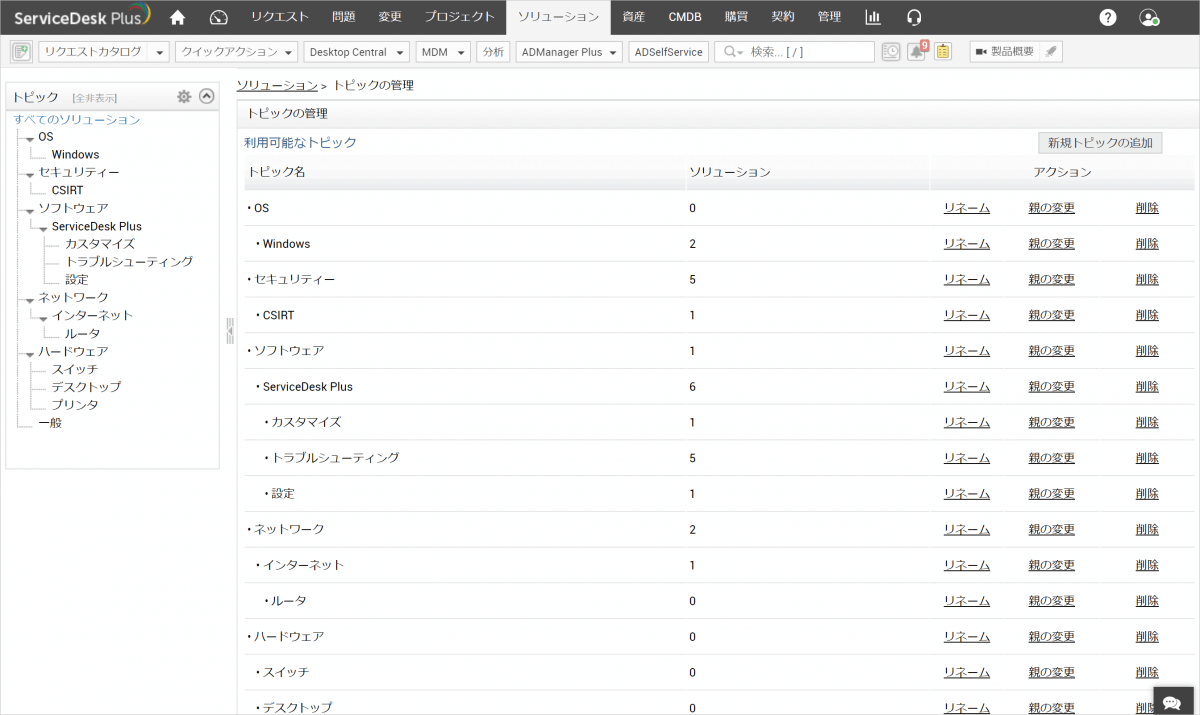Screen dimensions: 1200x715
Task: Open the search type magnifier dropdown
Action: coord(733,52)
